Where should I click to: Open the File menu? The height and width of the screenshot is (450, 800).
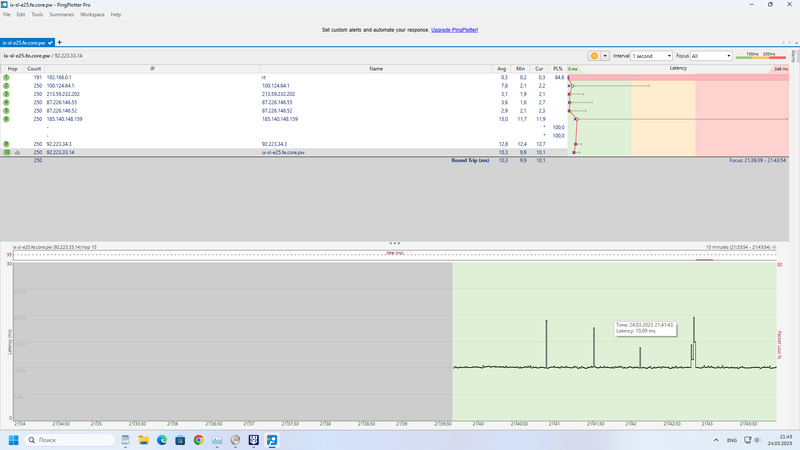(x=7, y=15)
